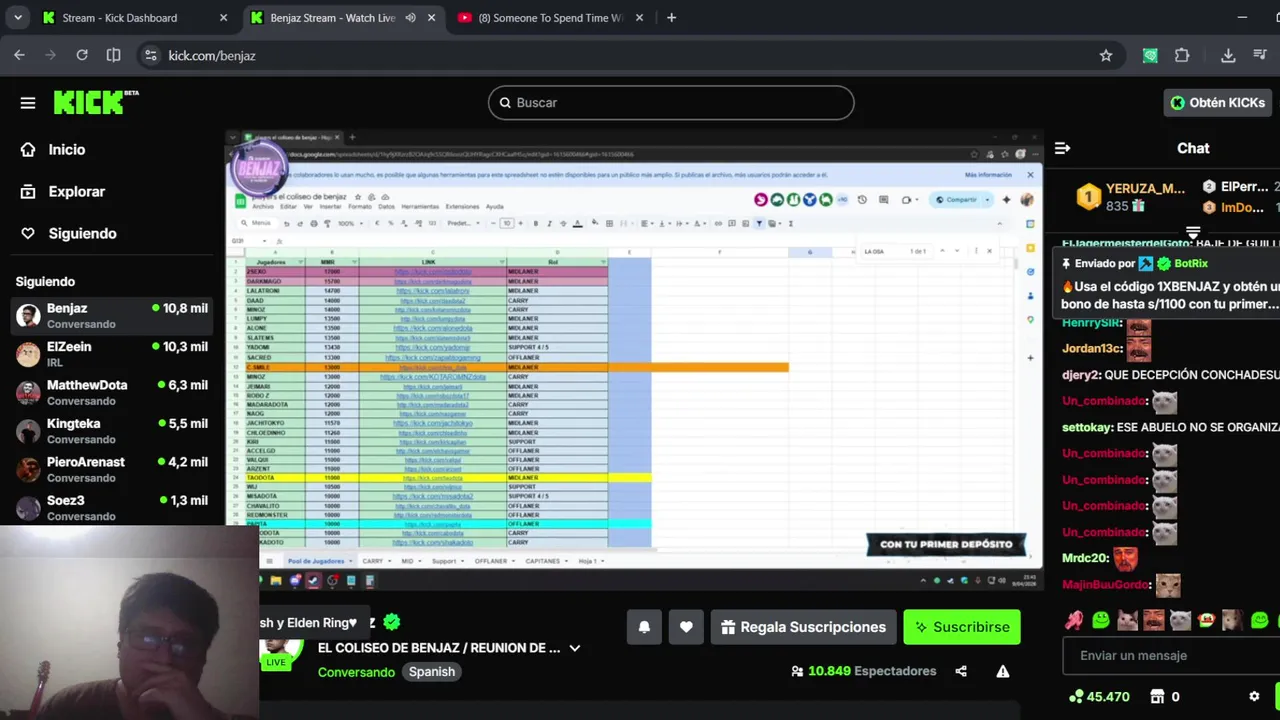Report the stream via warning triangle icon
This screenshot has width=1280, height=720.
(1003, 671)
